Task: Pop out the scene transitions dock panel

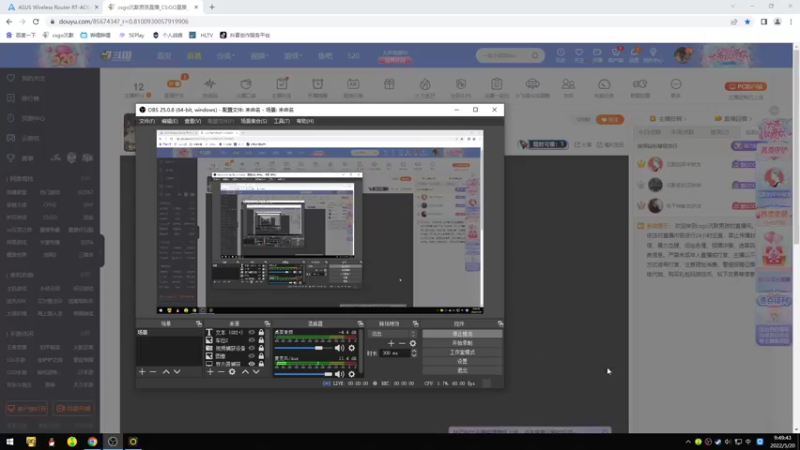Action: [x=415, y=323]
